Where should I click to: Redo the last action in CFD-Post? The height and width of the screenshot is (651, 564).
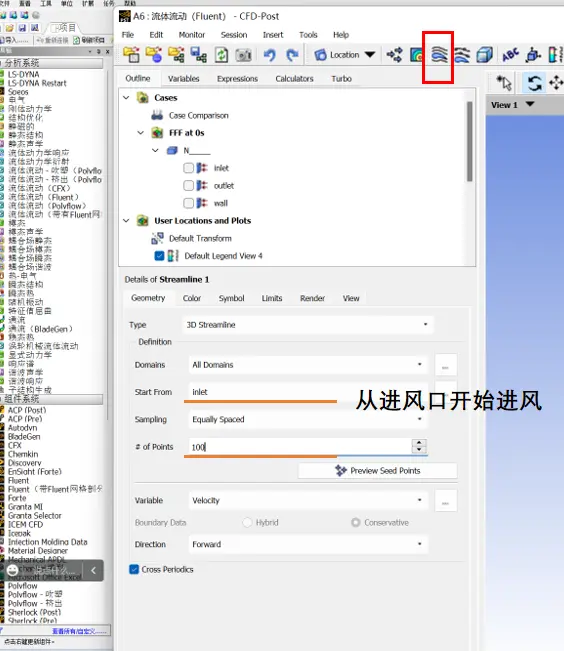292,55
